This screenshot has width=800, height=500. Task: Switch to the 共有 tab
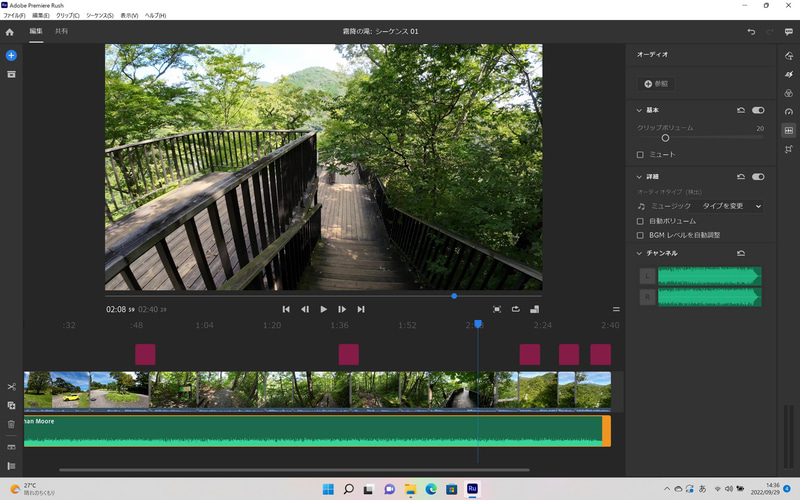point(62,32)
